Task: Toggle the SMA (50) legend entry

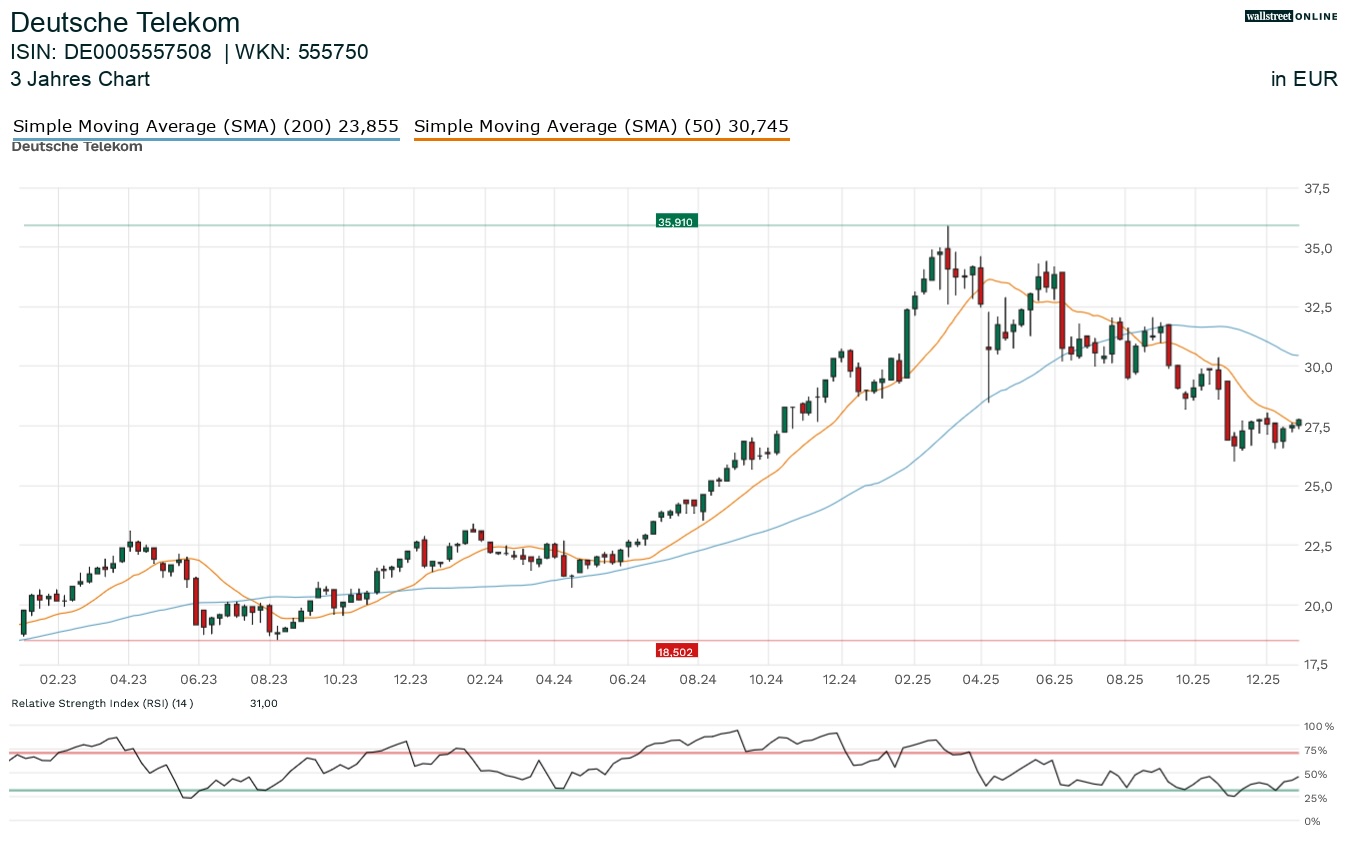Action: tap(601, 126)
